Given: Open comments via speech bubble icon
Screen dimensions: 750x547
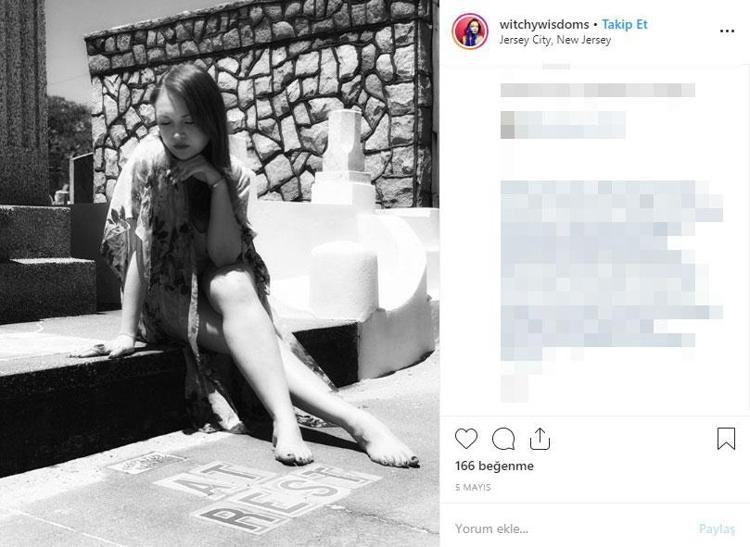Looking at the screenshot, I should 503,439.
